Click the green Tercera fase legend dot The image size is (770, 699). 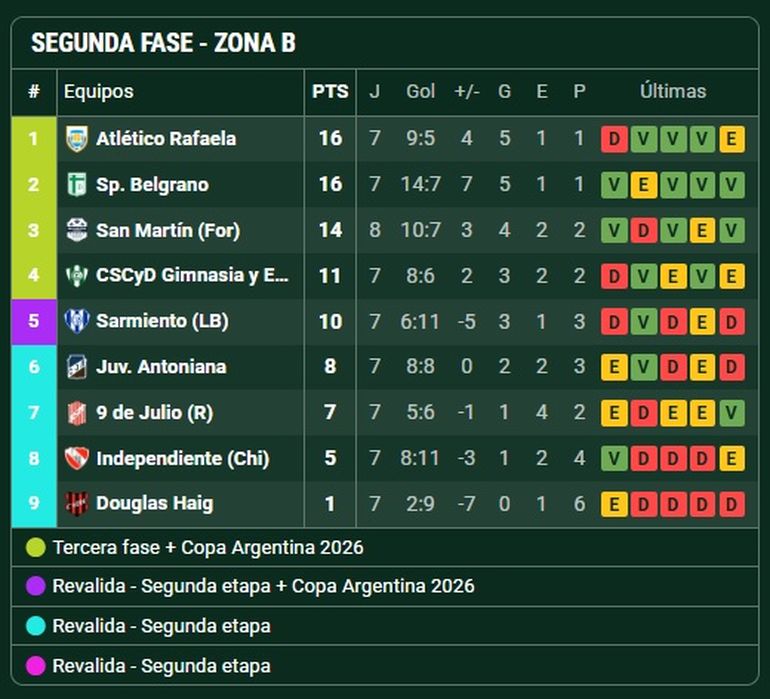tap(36, 547)
